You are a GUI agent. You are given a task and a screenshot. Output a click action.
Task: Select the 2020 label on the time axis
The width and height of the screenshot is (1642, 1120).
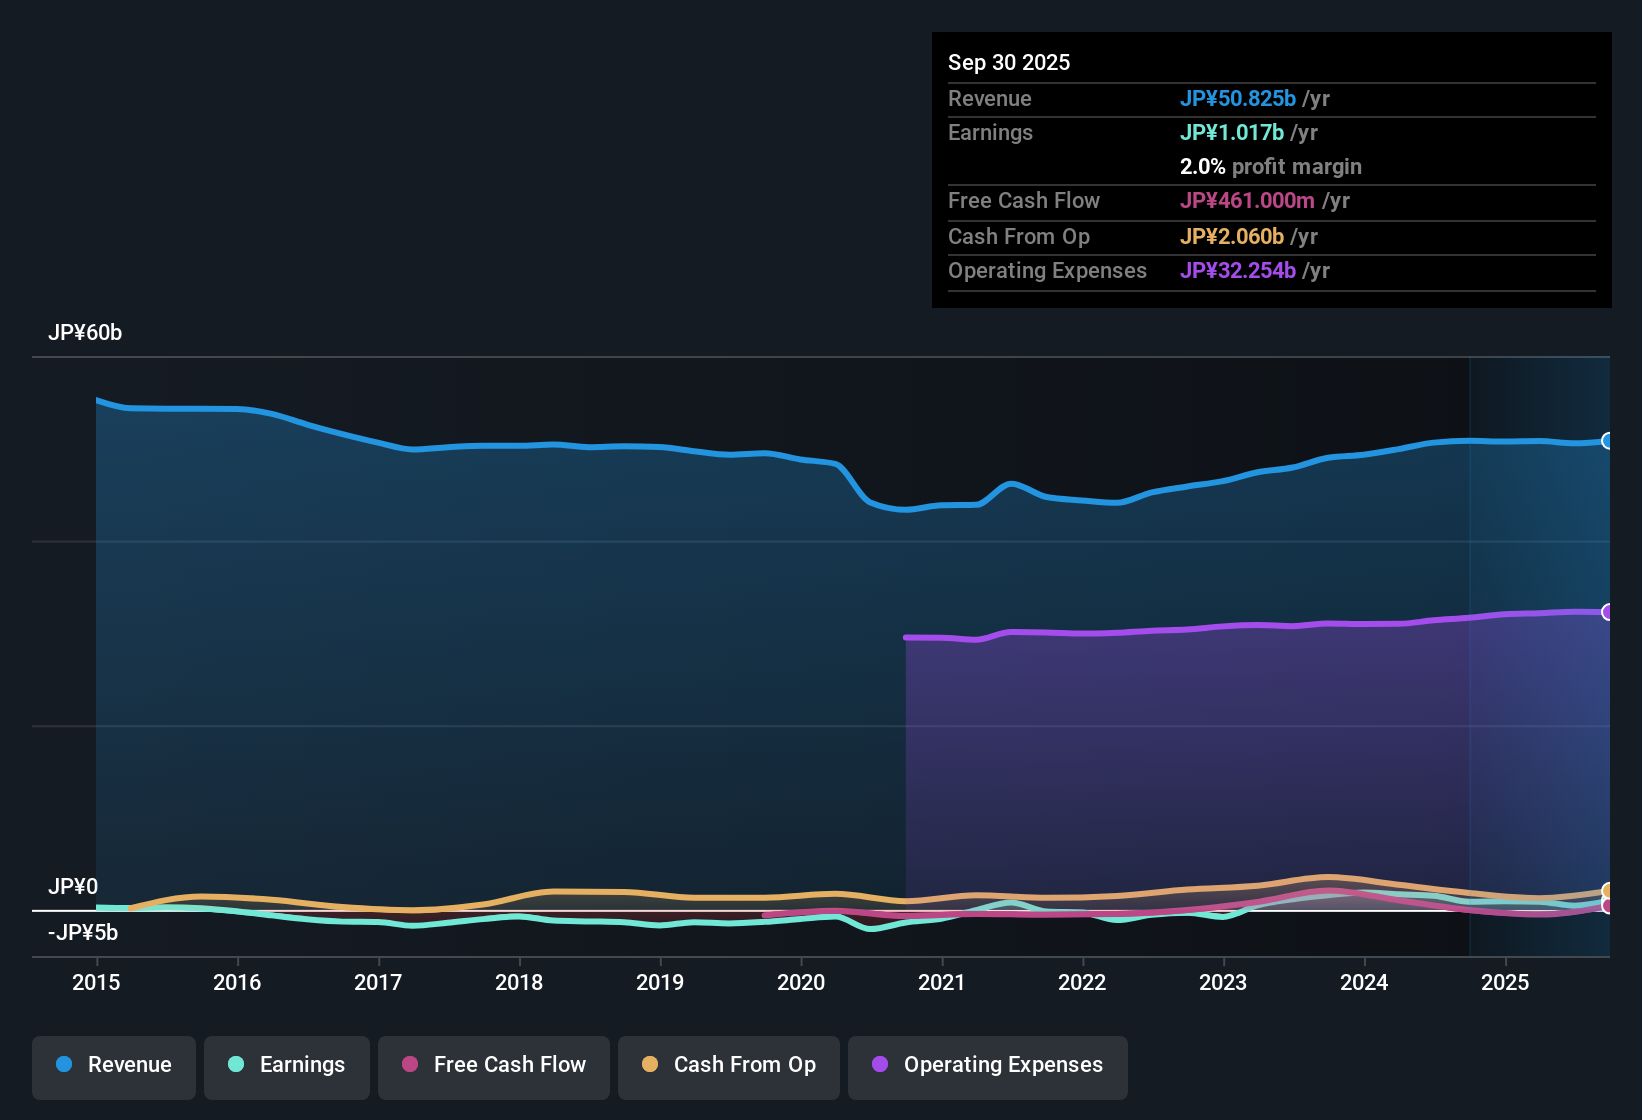[x=801, y=983]
